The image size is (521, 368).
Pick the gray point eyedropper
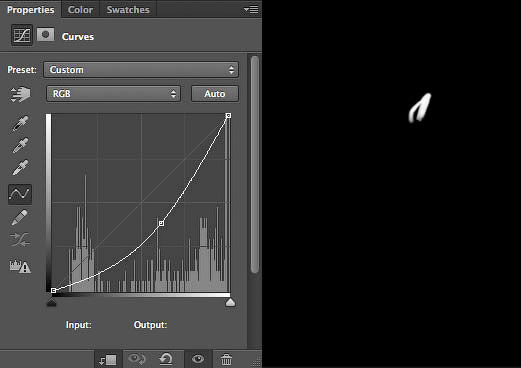[20, 146]
